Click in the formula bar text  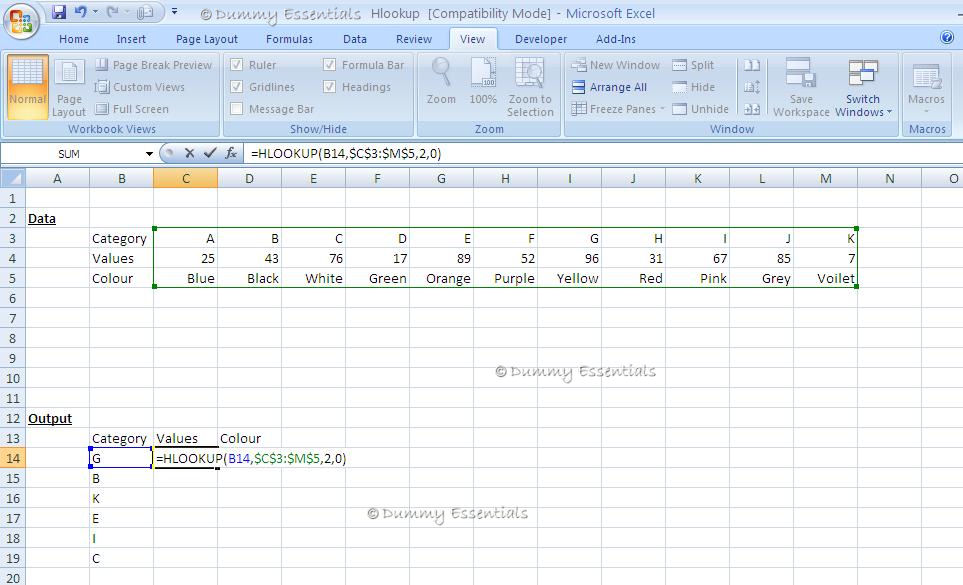coord(346,153)
